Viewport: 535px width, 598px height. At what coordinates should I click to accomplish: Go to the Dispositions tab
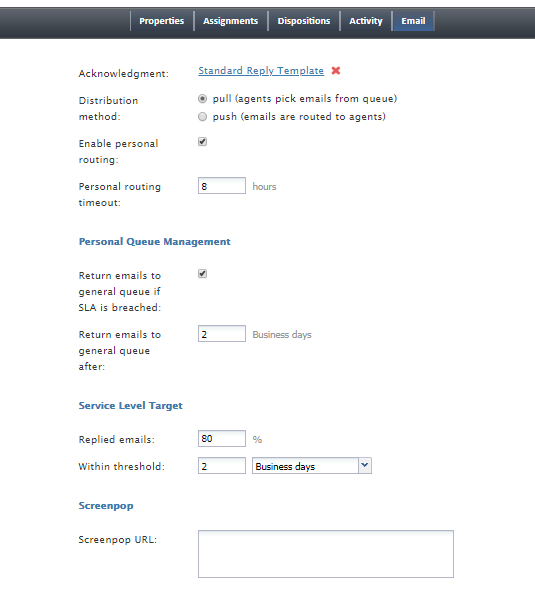coord(304,21)
